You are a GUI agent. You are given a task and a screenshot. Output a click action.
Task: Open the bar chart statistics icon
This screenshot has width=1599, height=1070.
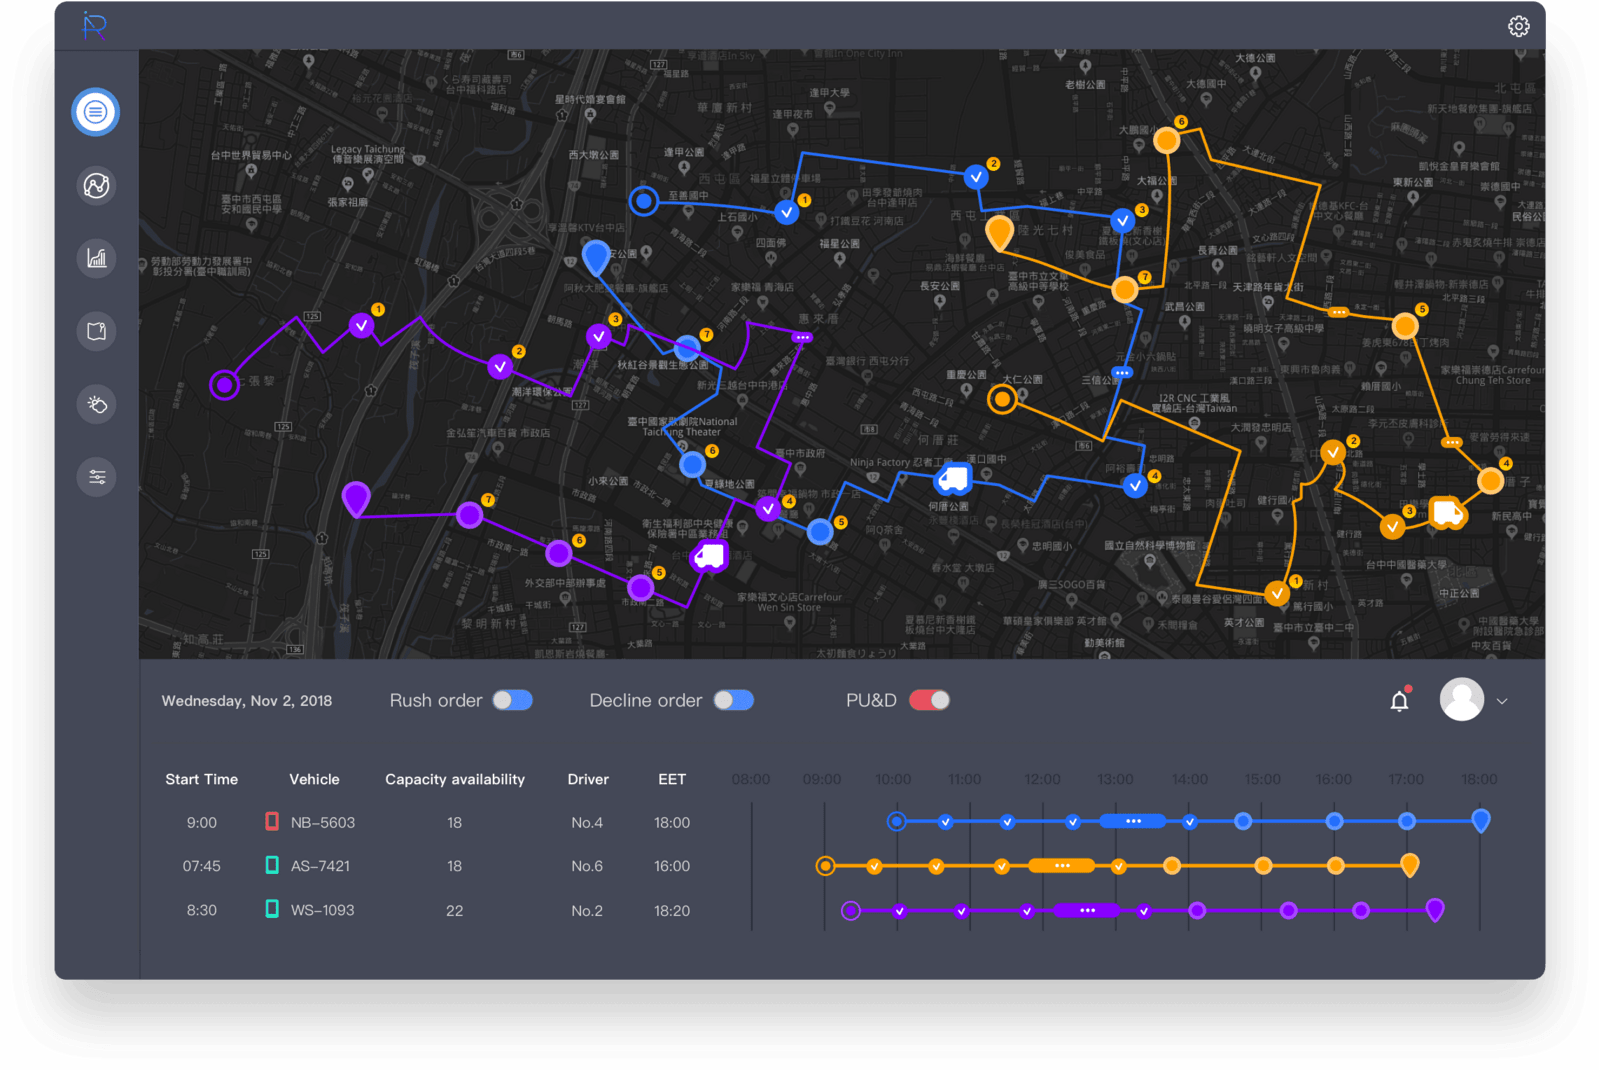point(96,259)
